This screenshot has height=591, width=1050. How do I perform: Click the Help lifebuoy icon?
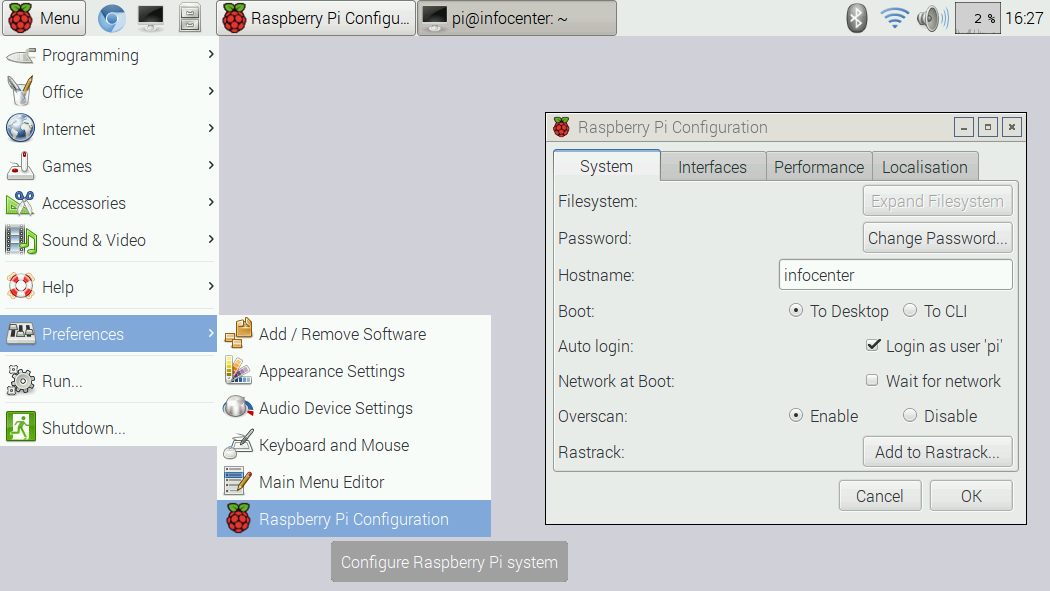coord(21,286)
